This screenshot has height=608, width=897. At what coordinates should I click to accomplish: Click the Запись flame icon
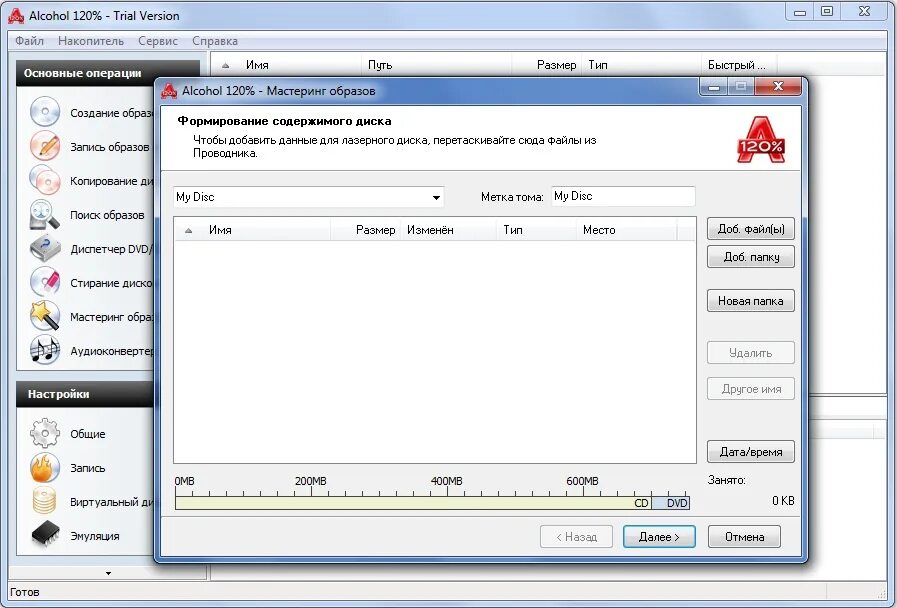[x=45, y=467]
